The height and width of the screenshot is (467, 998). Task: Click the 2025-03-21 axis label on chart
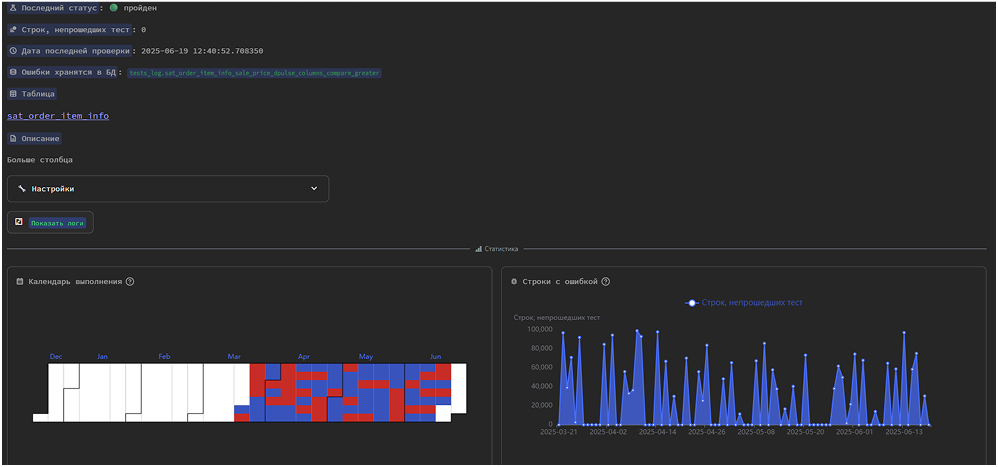click(558, 431)
